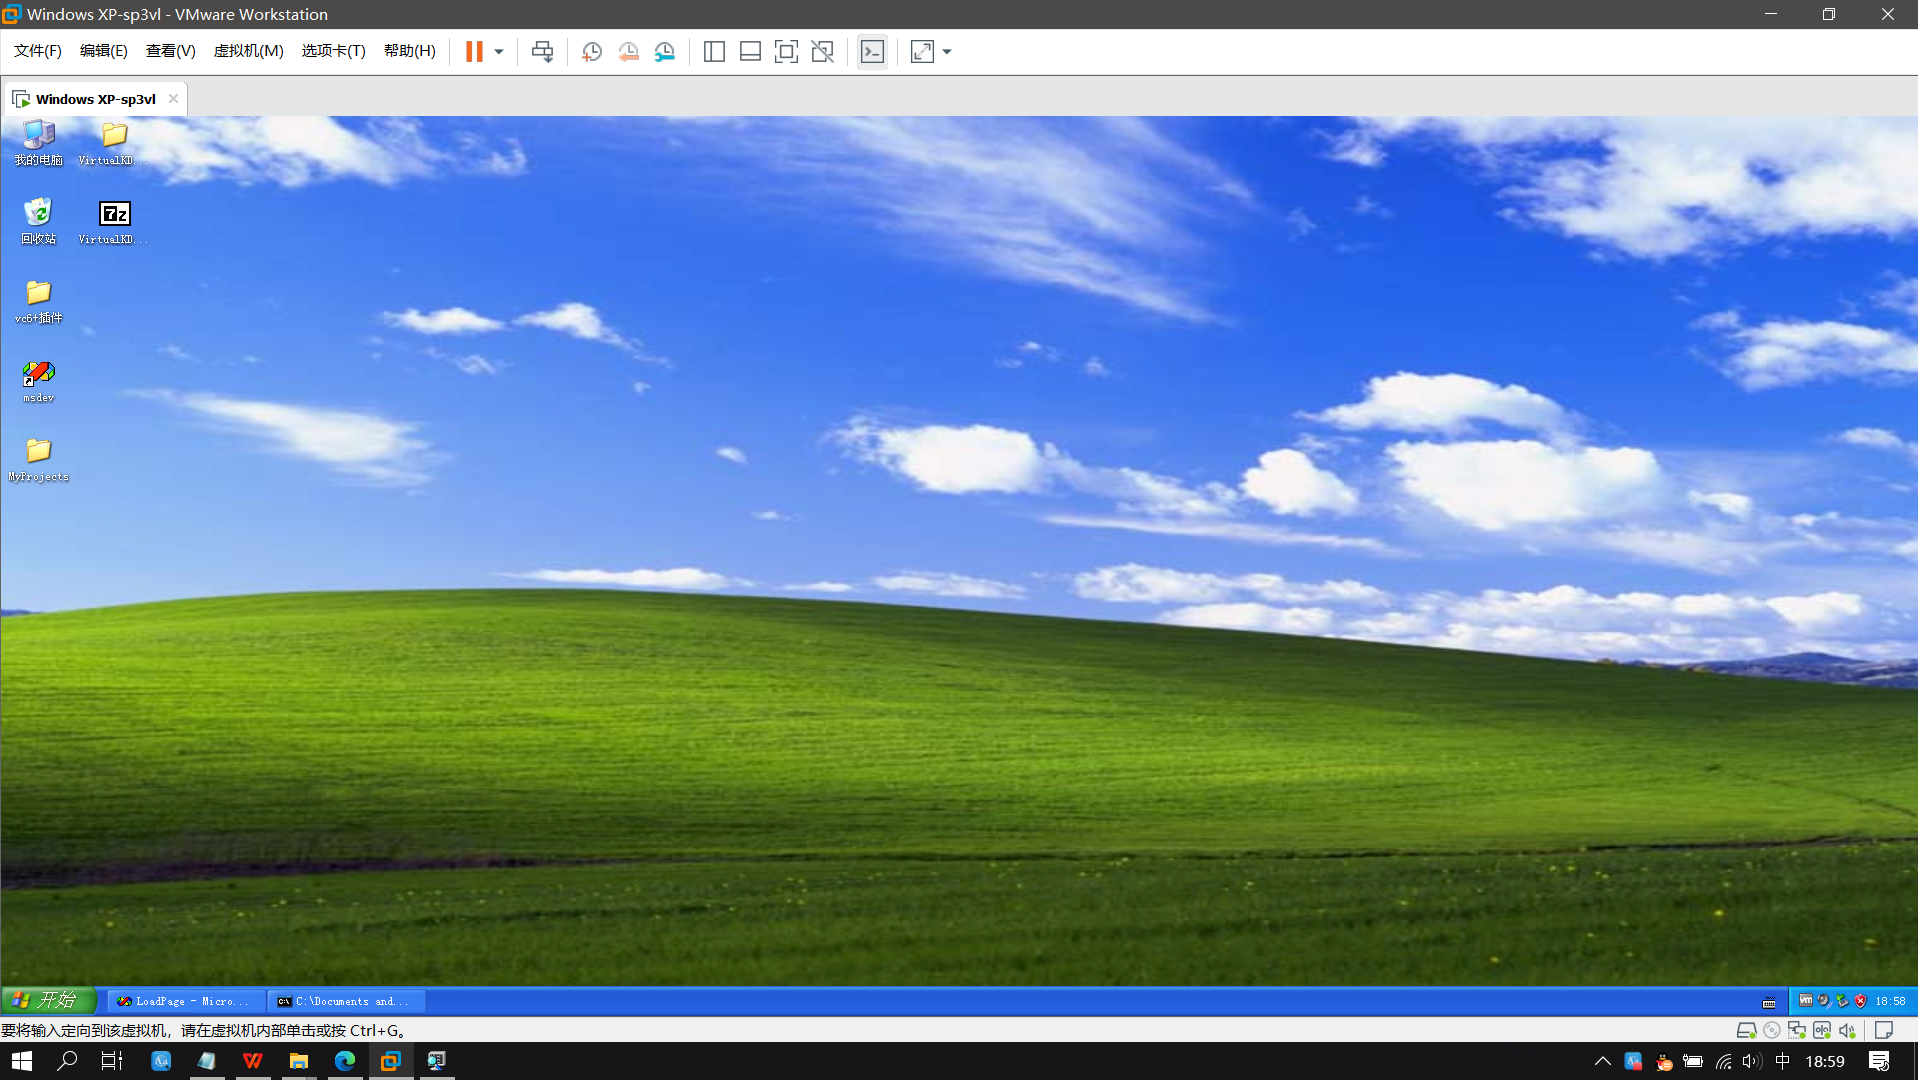Open File Explorer from the taskbar
This screenshot has width=1918, height=1080.
(299, 1061)
